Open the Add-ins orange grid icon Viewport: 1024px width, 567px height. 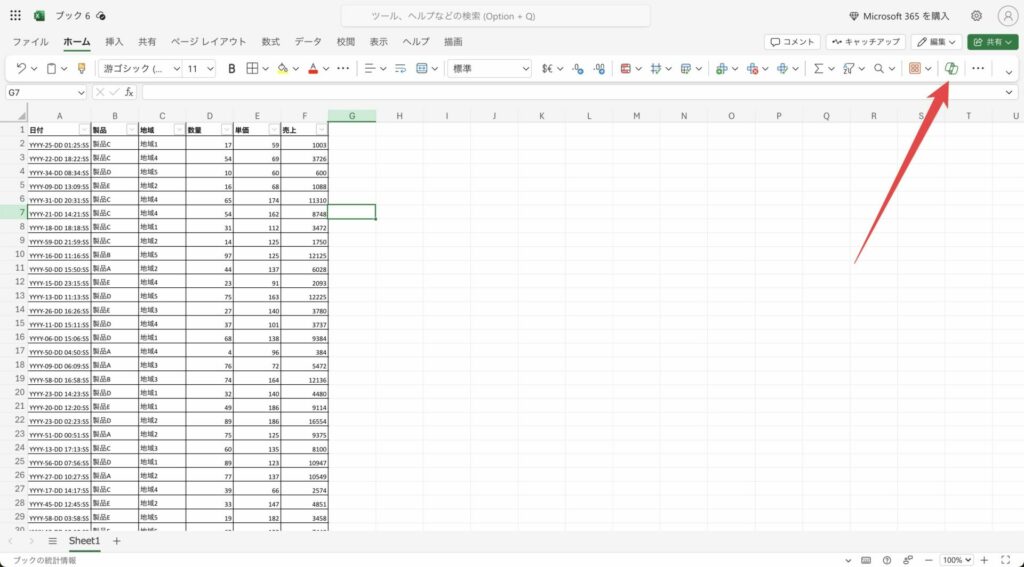tap(915, 68)
